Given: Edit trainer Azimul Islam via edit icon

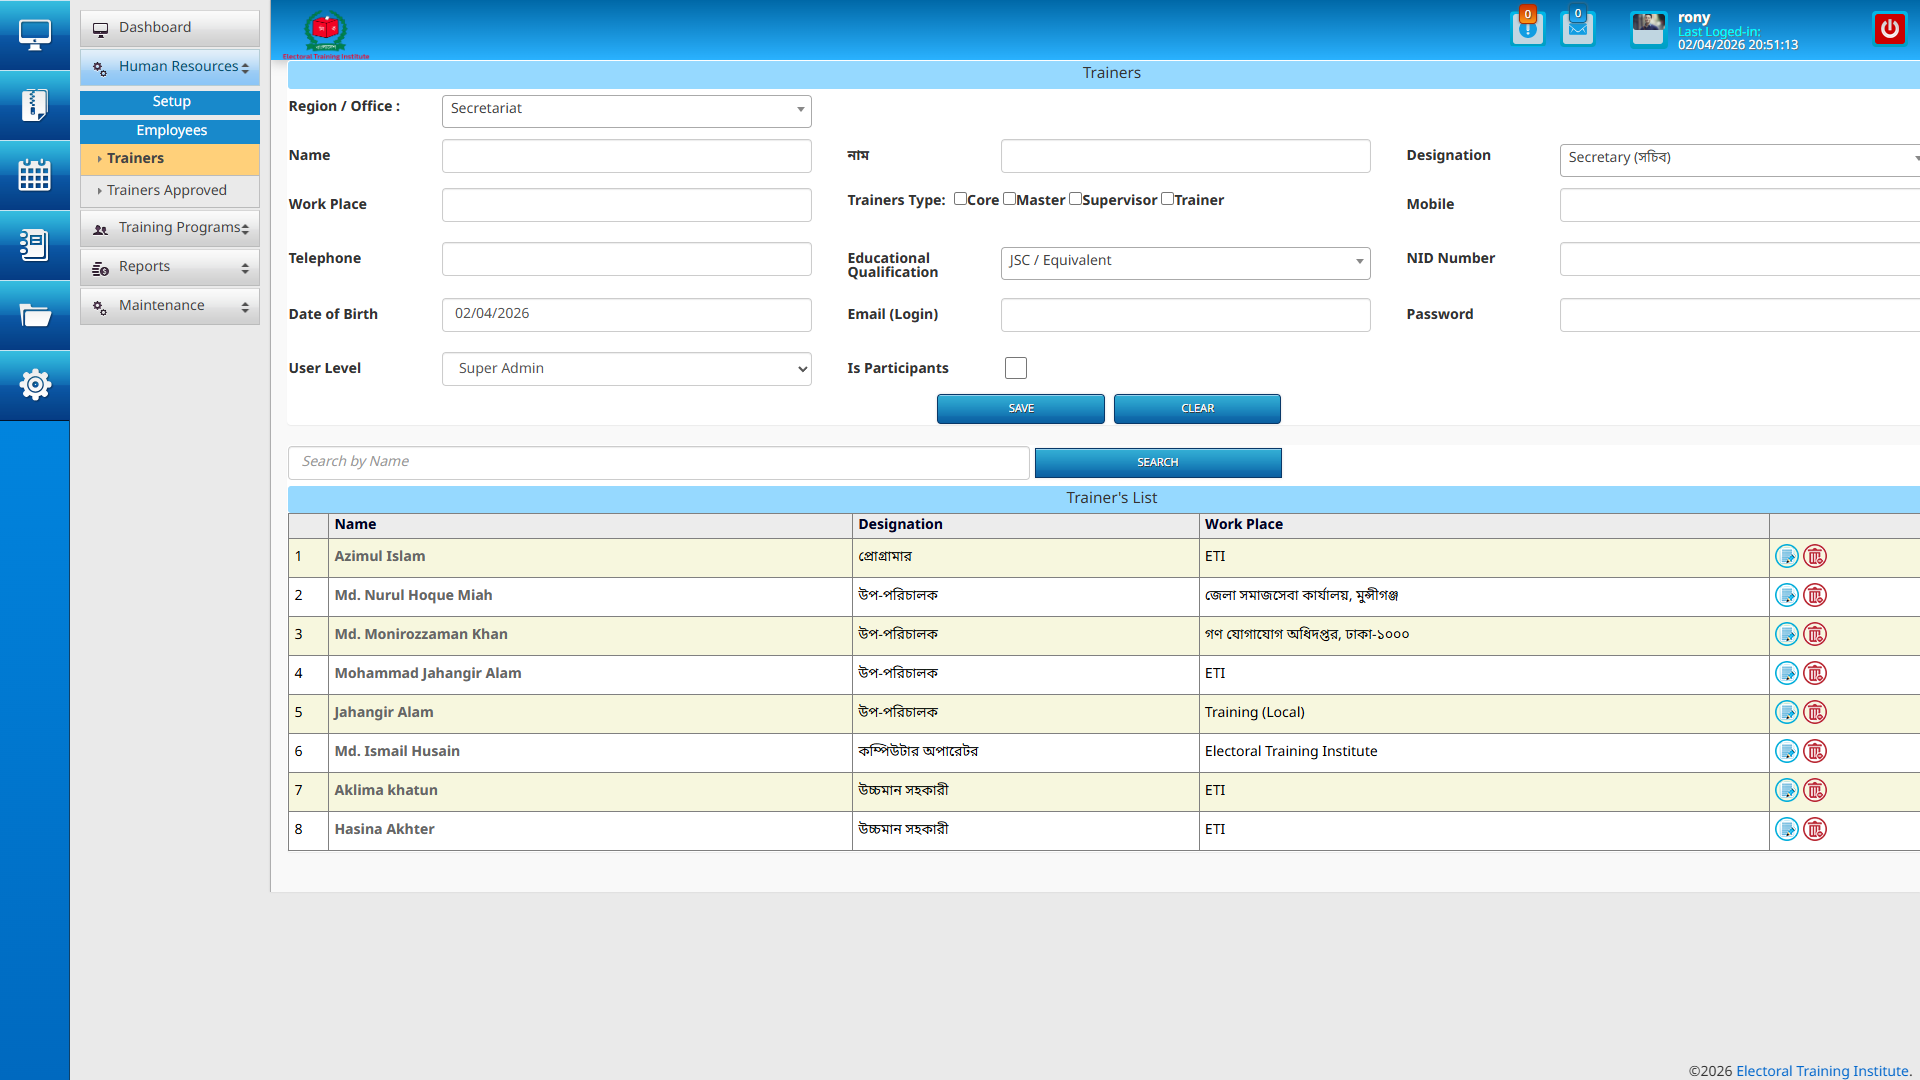Looking at the screenshot, I should click(x=1786, y=557).
